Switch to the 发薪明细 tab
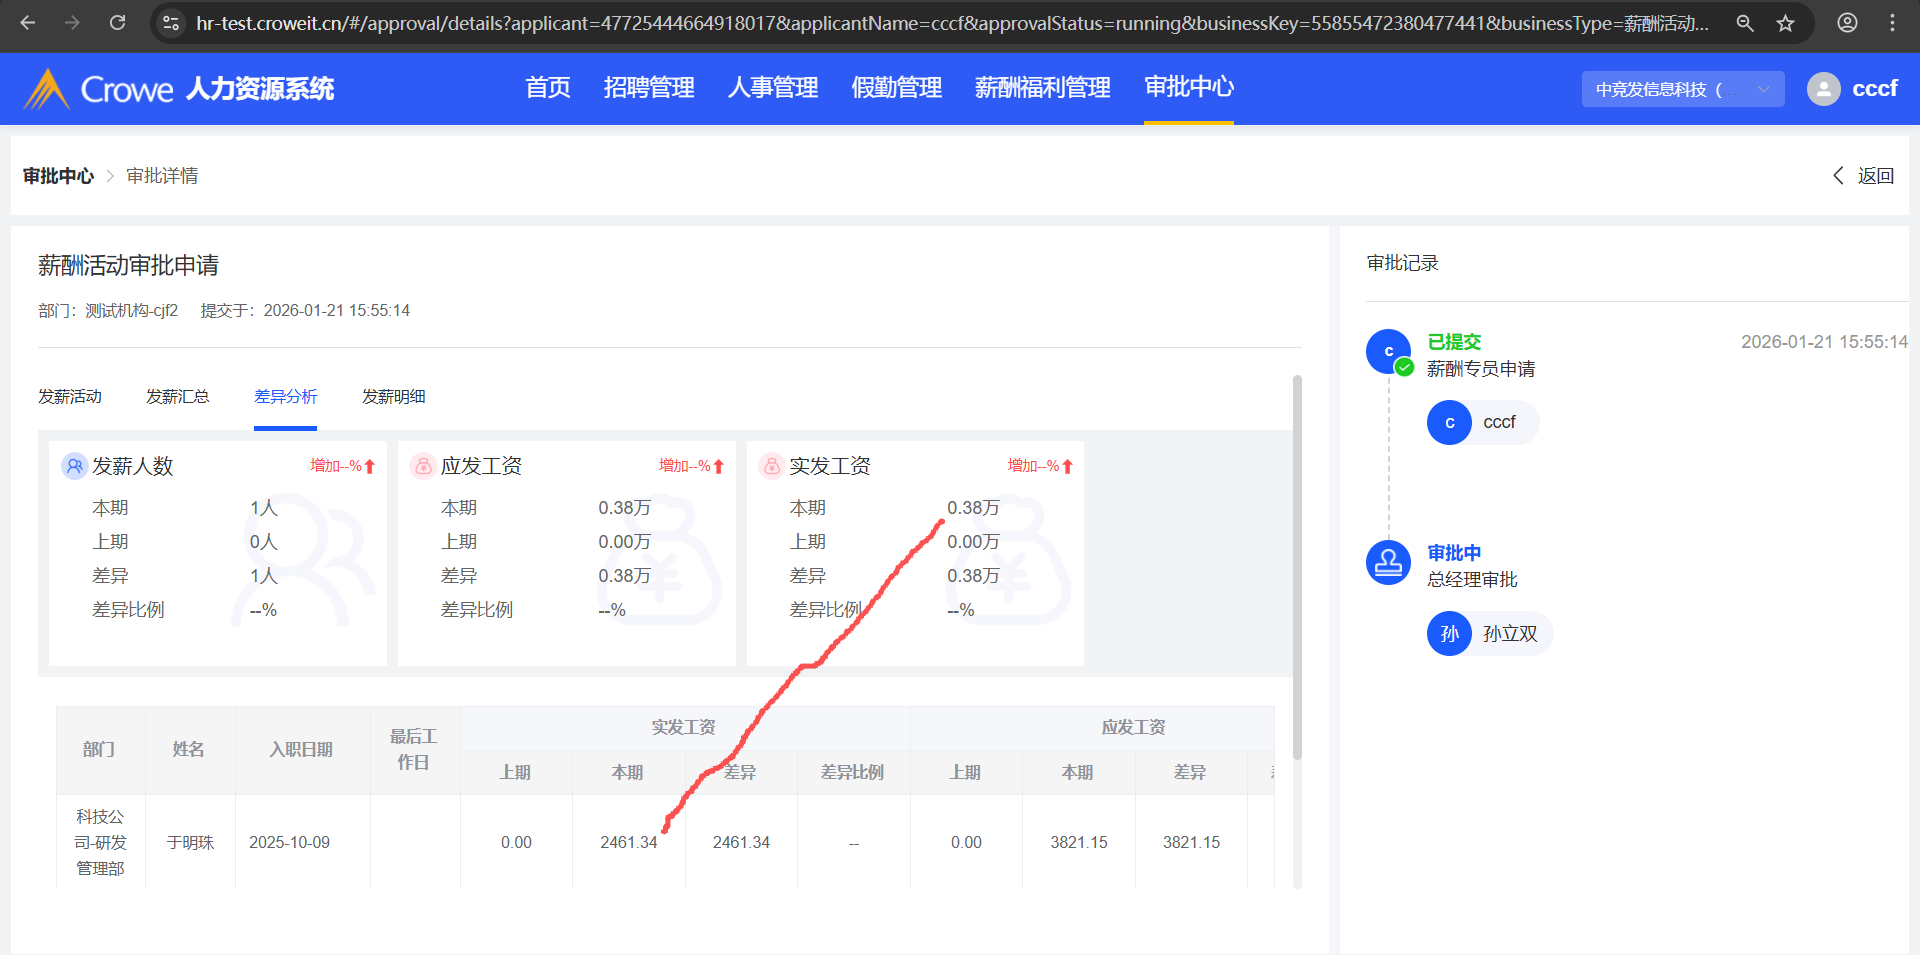Screen dimensions: 1920x955 (x=393, y=397)
